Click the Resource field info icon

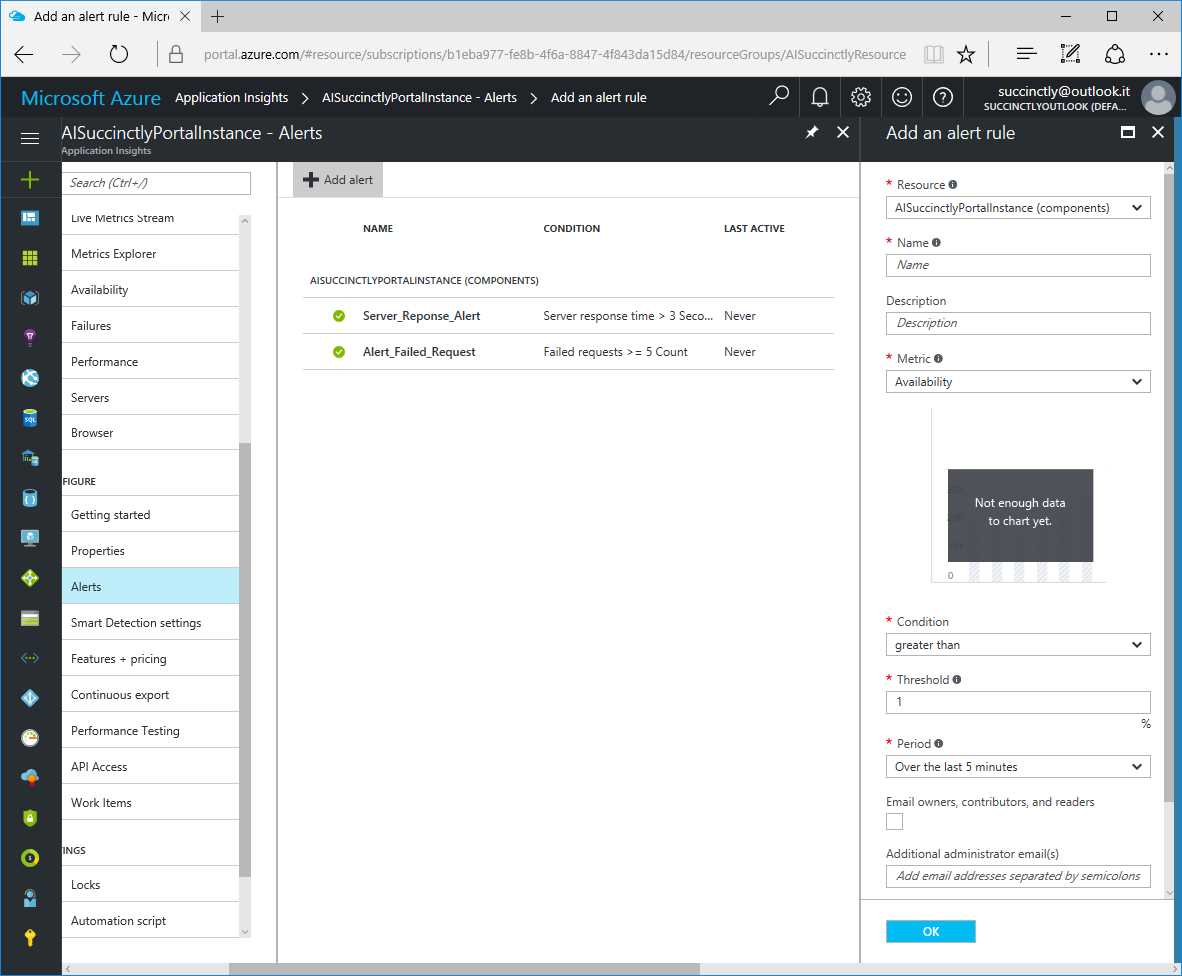tap(953, 185)
